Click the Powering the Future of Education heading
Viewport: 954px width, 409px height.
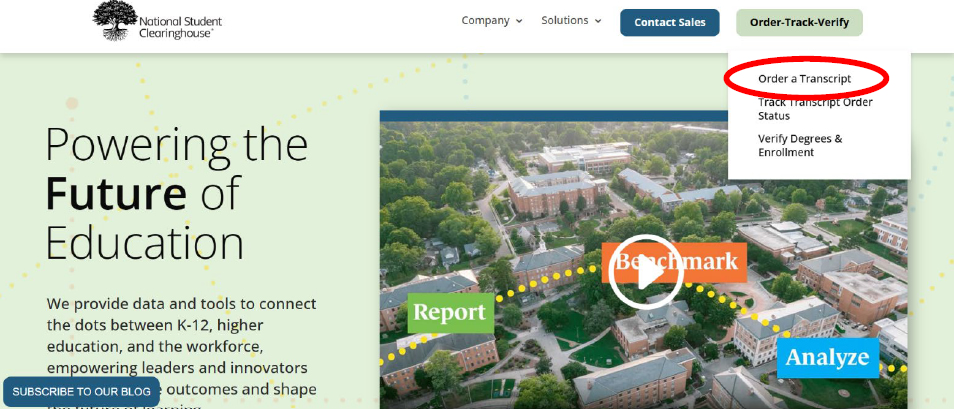pos(176,194)
